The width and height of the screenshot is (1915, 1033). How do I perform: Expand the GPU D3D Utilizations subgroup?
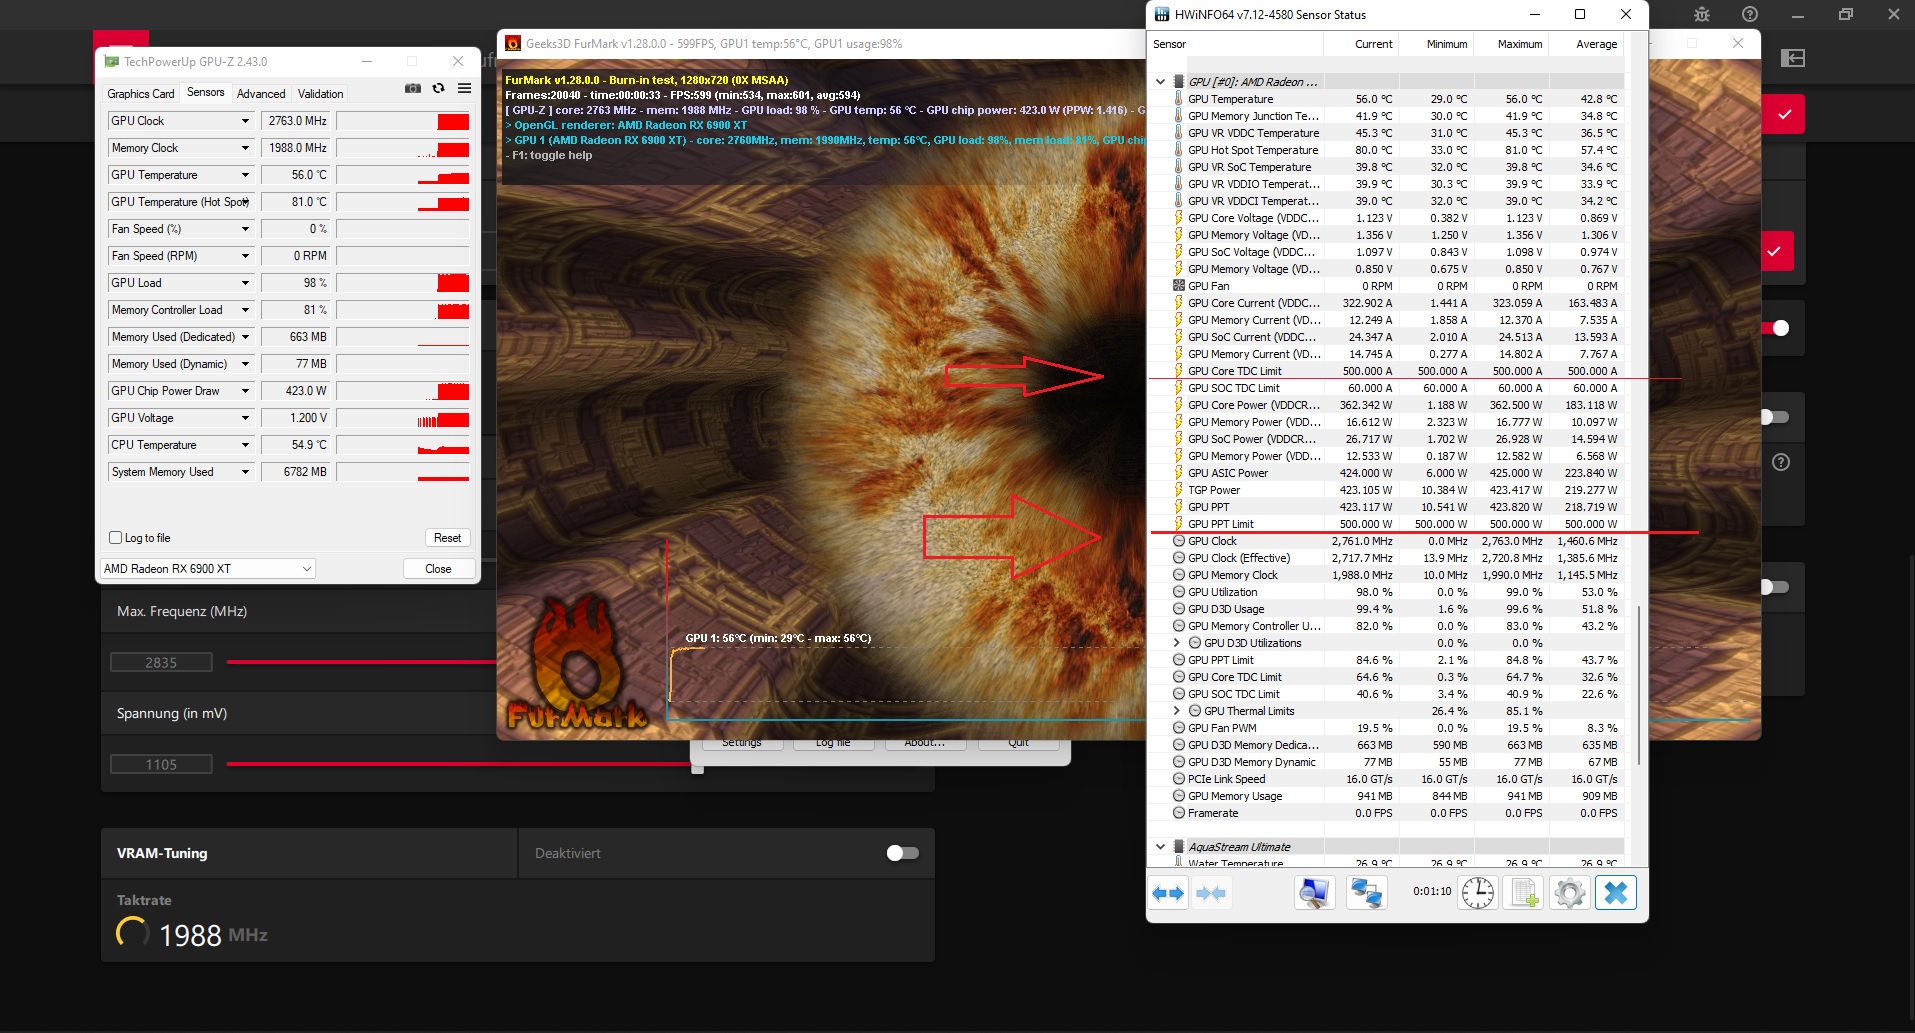pyautogui.click(x=1177, y=643)
